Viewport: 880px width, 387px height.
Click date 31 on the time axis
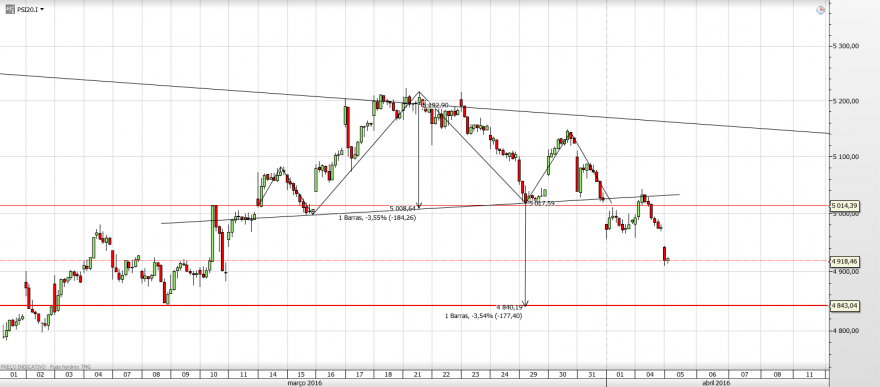(591, 374)
